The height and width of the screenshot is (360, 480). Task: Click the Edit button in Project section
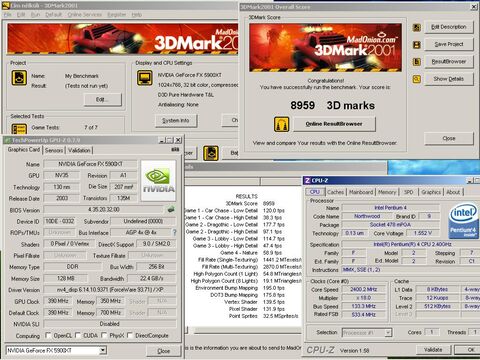click(x=103, y=100)
